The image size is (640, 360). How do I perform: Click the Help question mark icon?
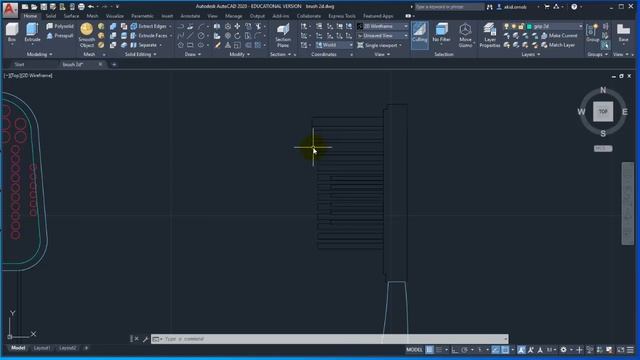(574, 7)
